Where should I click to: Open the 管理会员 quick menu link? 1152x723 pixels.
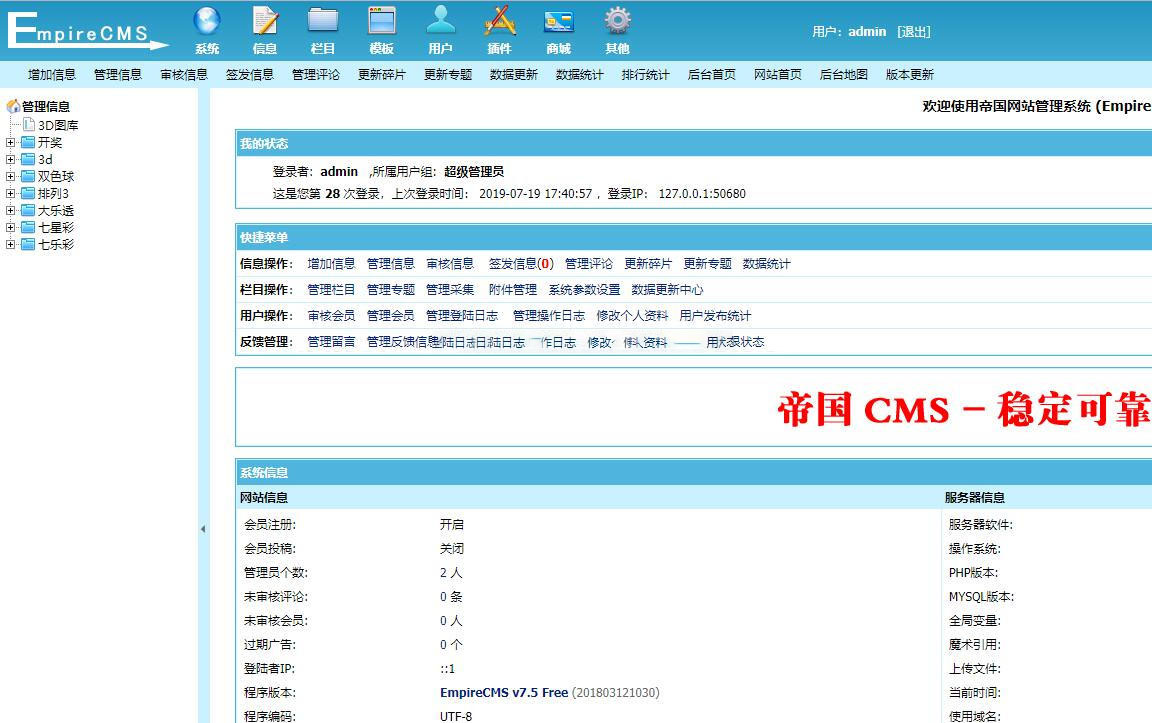(x=391, y=316)
